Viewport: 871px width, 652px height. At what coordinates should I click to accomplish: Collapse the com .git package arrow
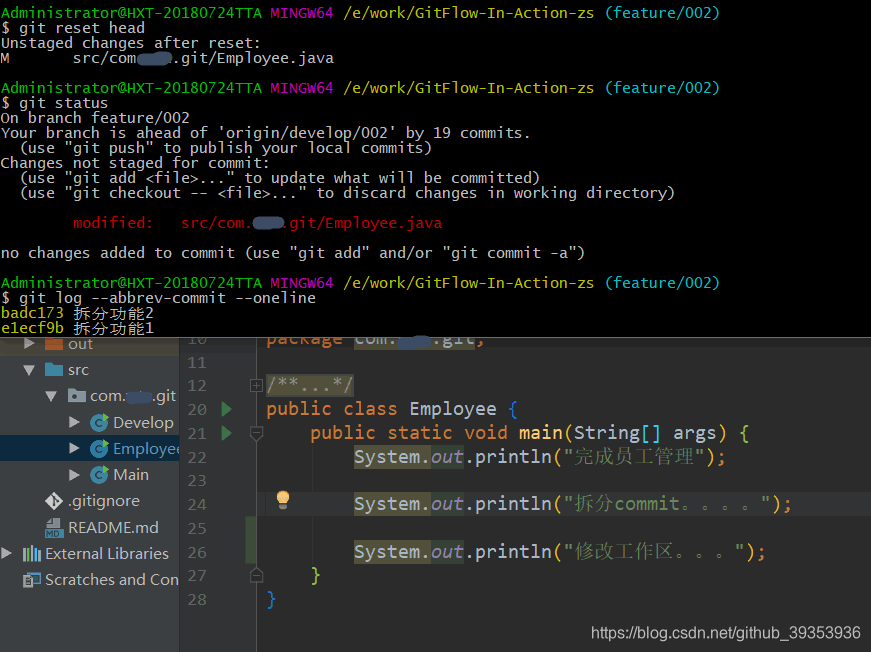(x=51, y=396)
